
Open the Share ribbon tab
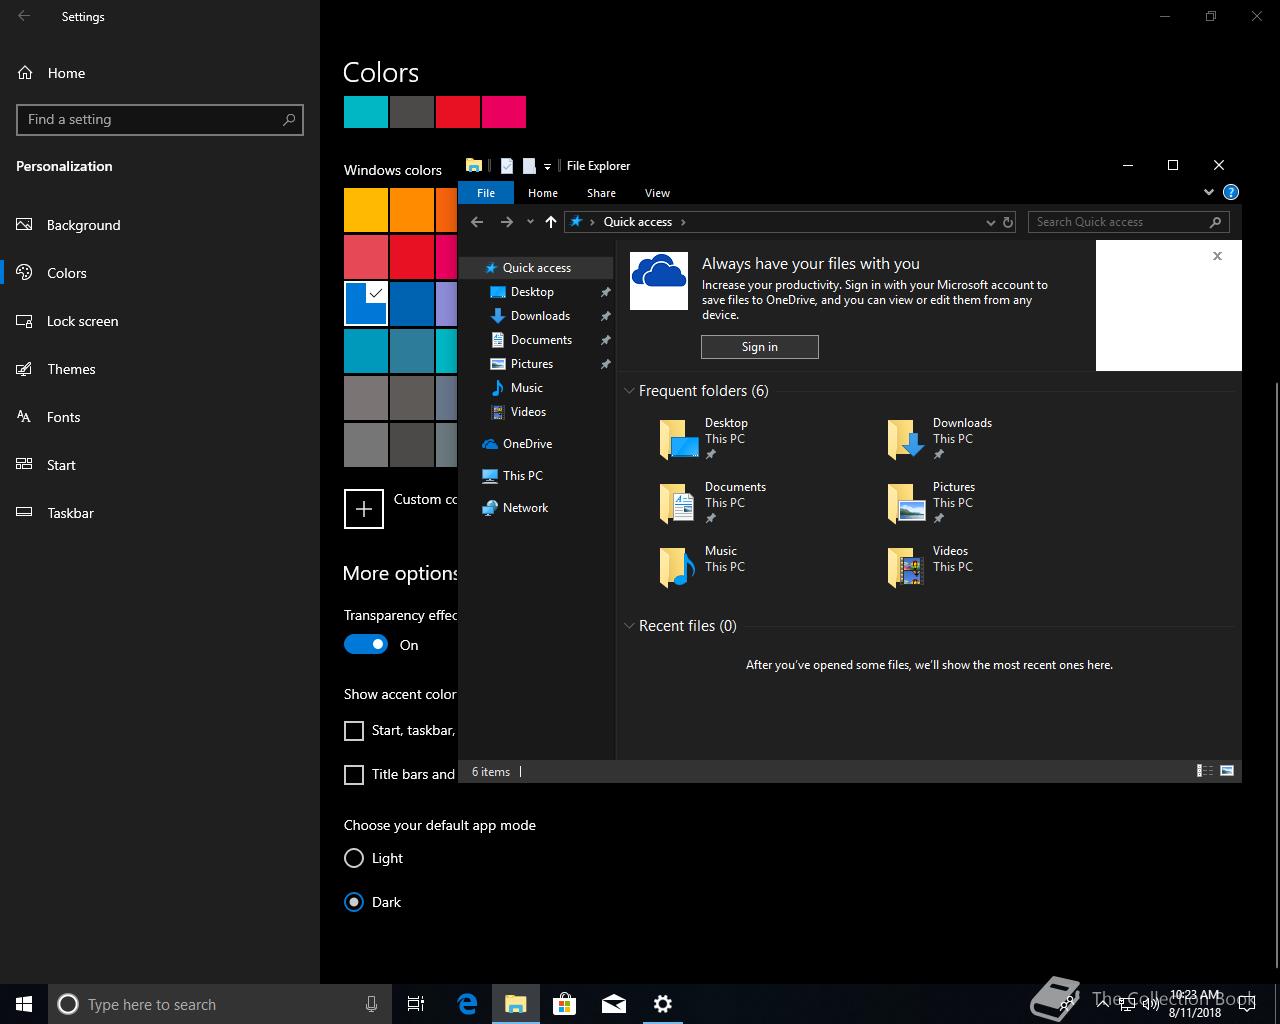pyautogui.click(x=601, y=193)
